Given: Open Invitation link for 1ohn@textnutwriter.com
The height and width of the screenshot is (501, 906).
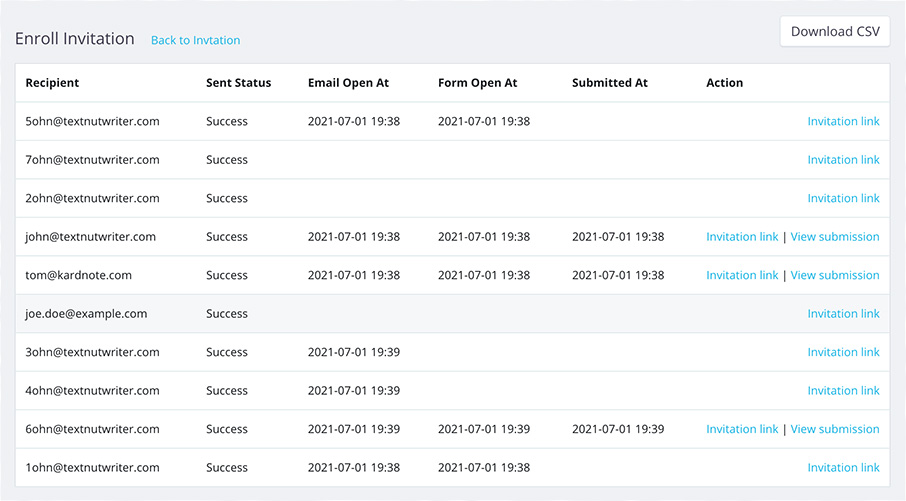Looking at the screenshot, I should pos(843,467).
